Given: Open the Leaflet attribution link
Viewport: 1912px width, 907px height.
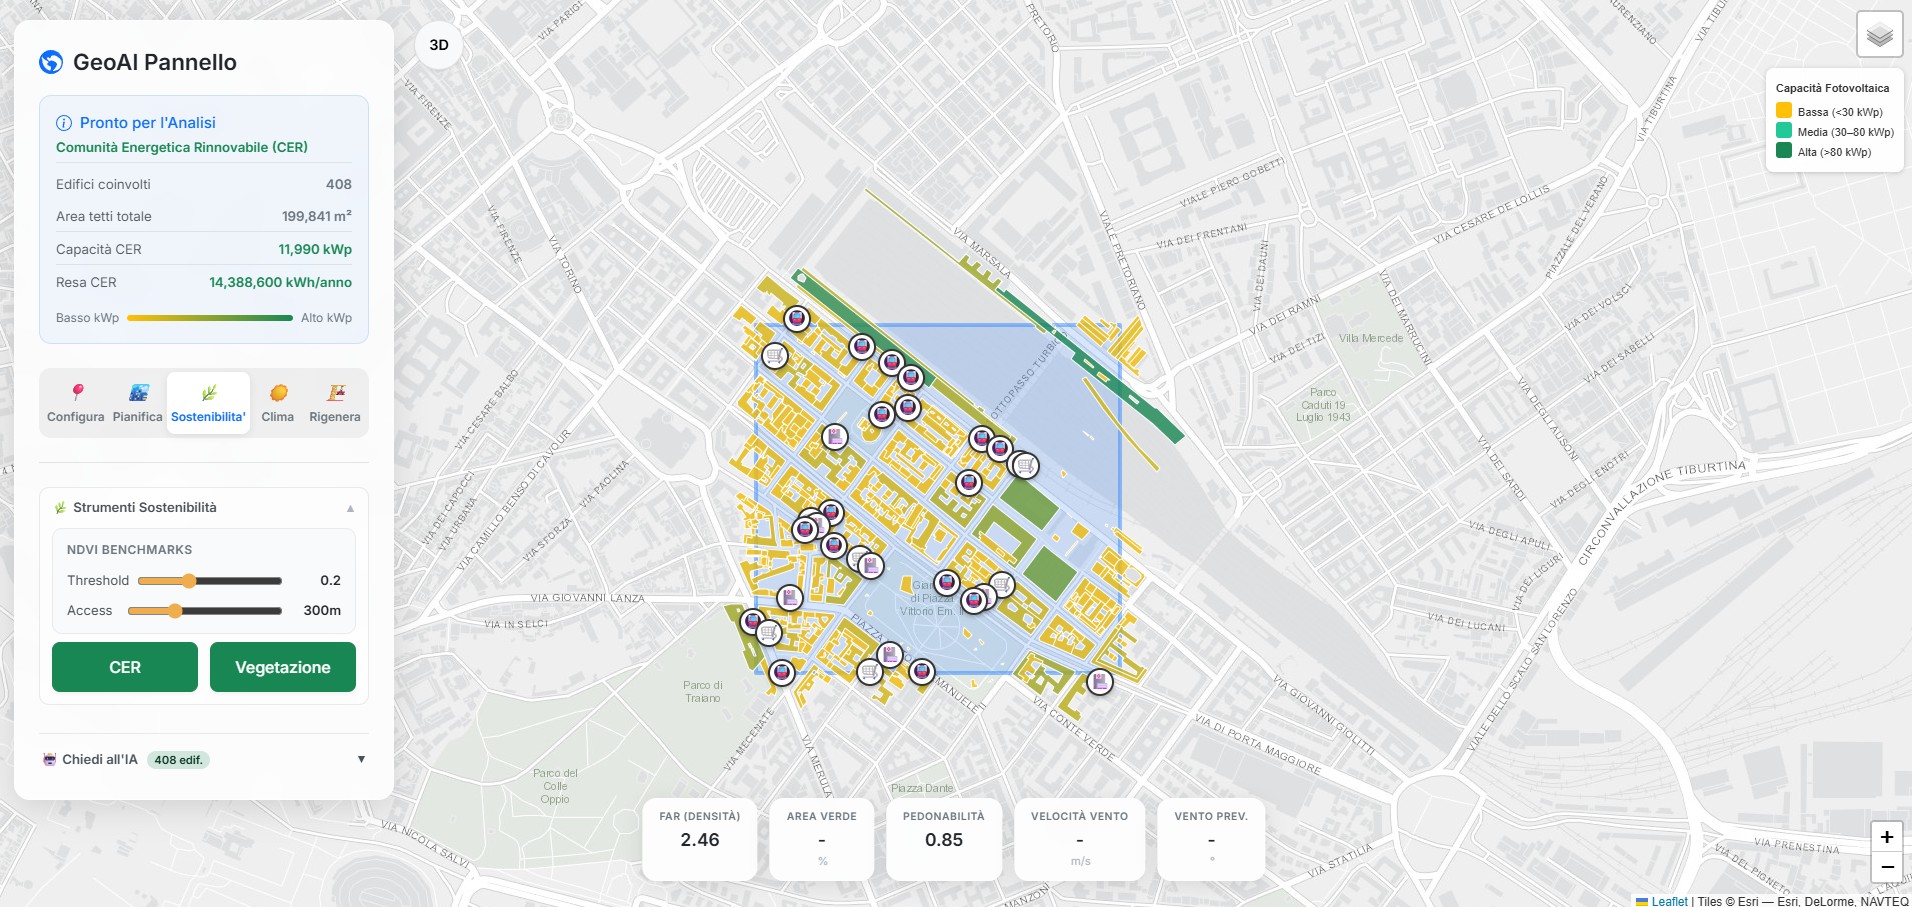Looking at the screenshot, I should pos(1669,901).
